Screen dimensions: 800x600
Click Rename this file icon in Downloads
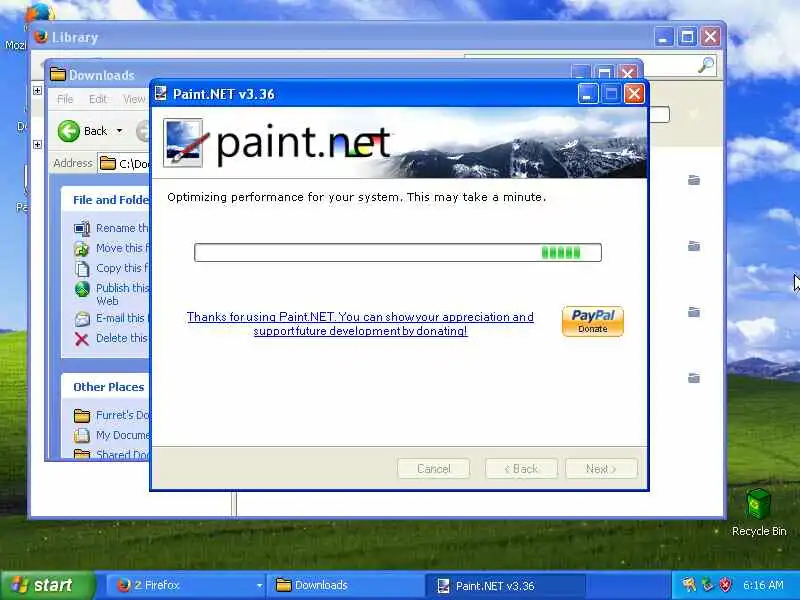pyautogui.click(x=82, y=228)
